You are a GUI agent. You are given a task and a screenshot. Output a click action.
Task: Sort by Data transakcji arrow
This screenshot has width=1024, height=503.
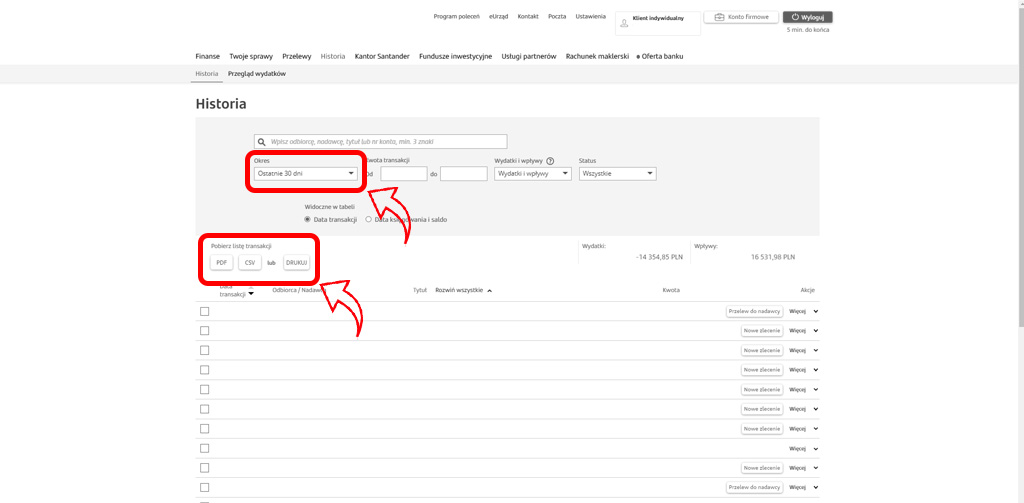[x=251, y=294]
